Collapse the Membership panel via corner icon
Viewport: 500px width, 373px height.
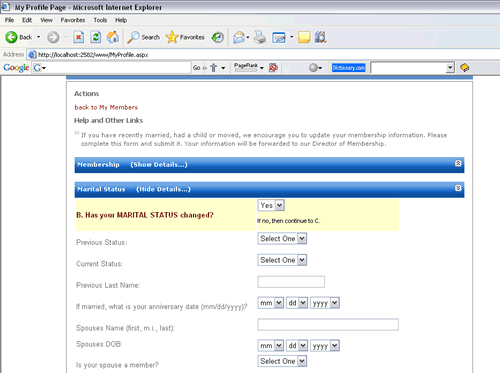tap(458, 163)
